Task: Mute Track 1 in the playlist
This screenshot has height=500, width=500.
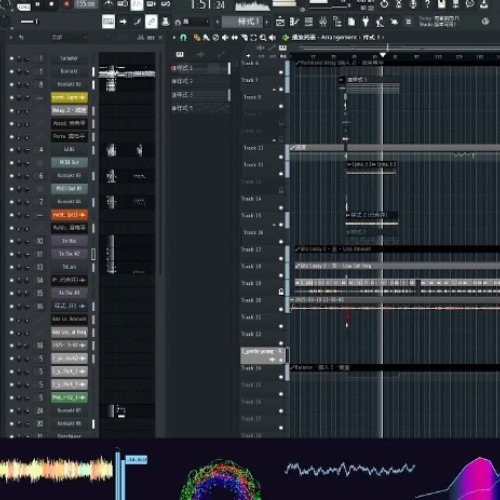Action: click(x=281, y=89)
